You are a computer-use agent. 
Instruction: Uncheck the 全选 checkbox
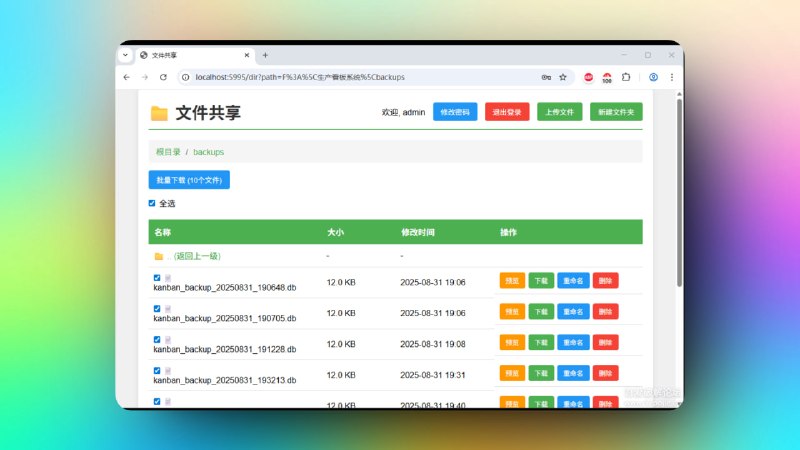pos(152,203)
